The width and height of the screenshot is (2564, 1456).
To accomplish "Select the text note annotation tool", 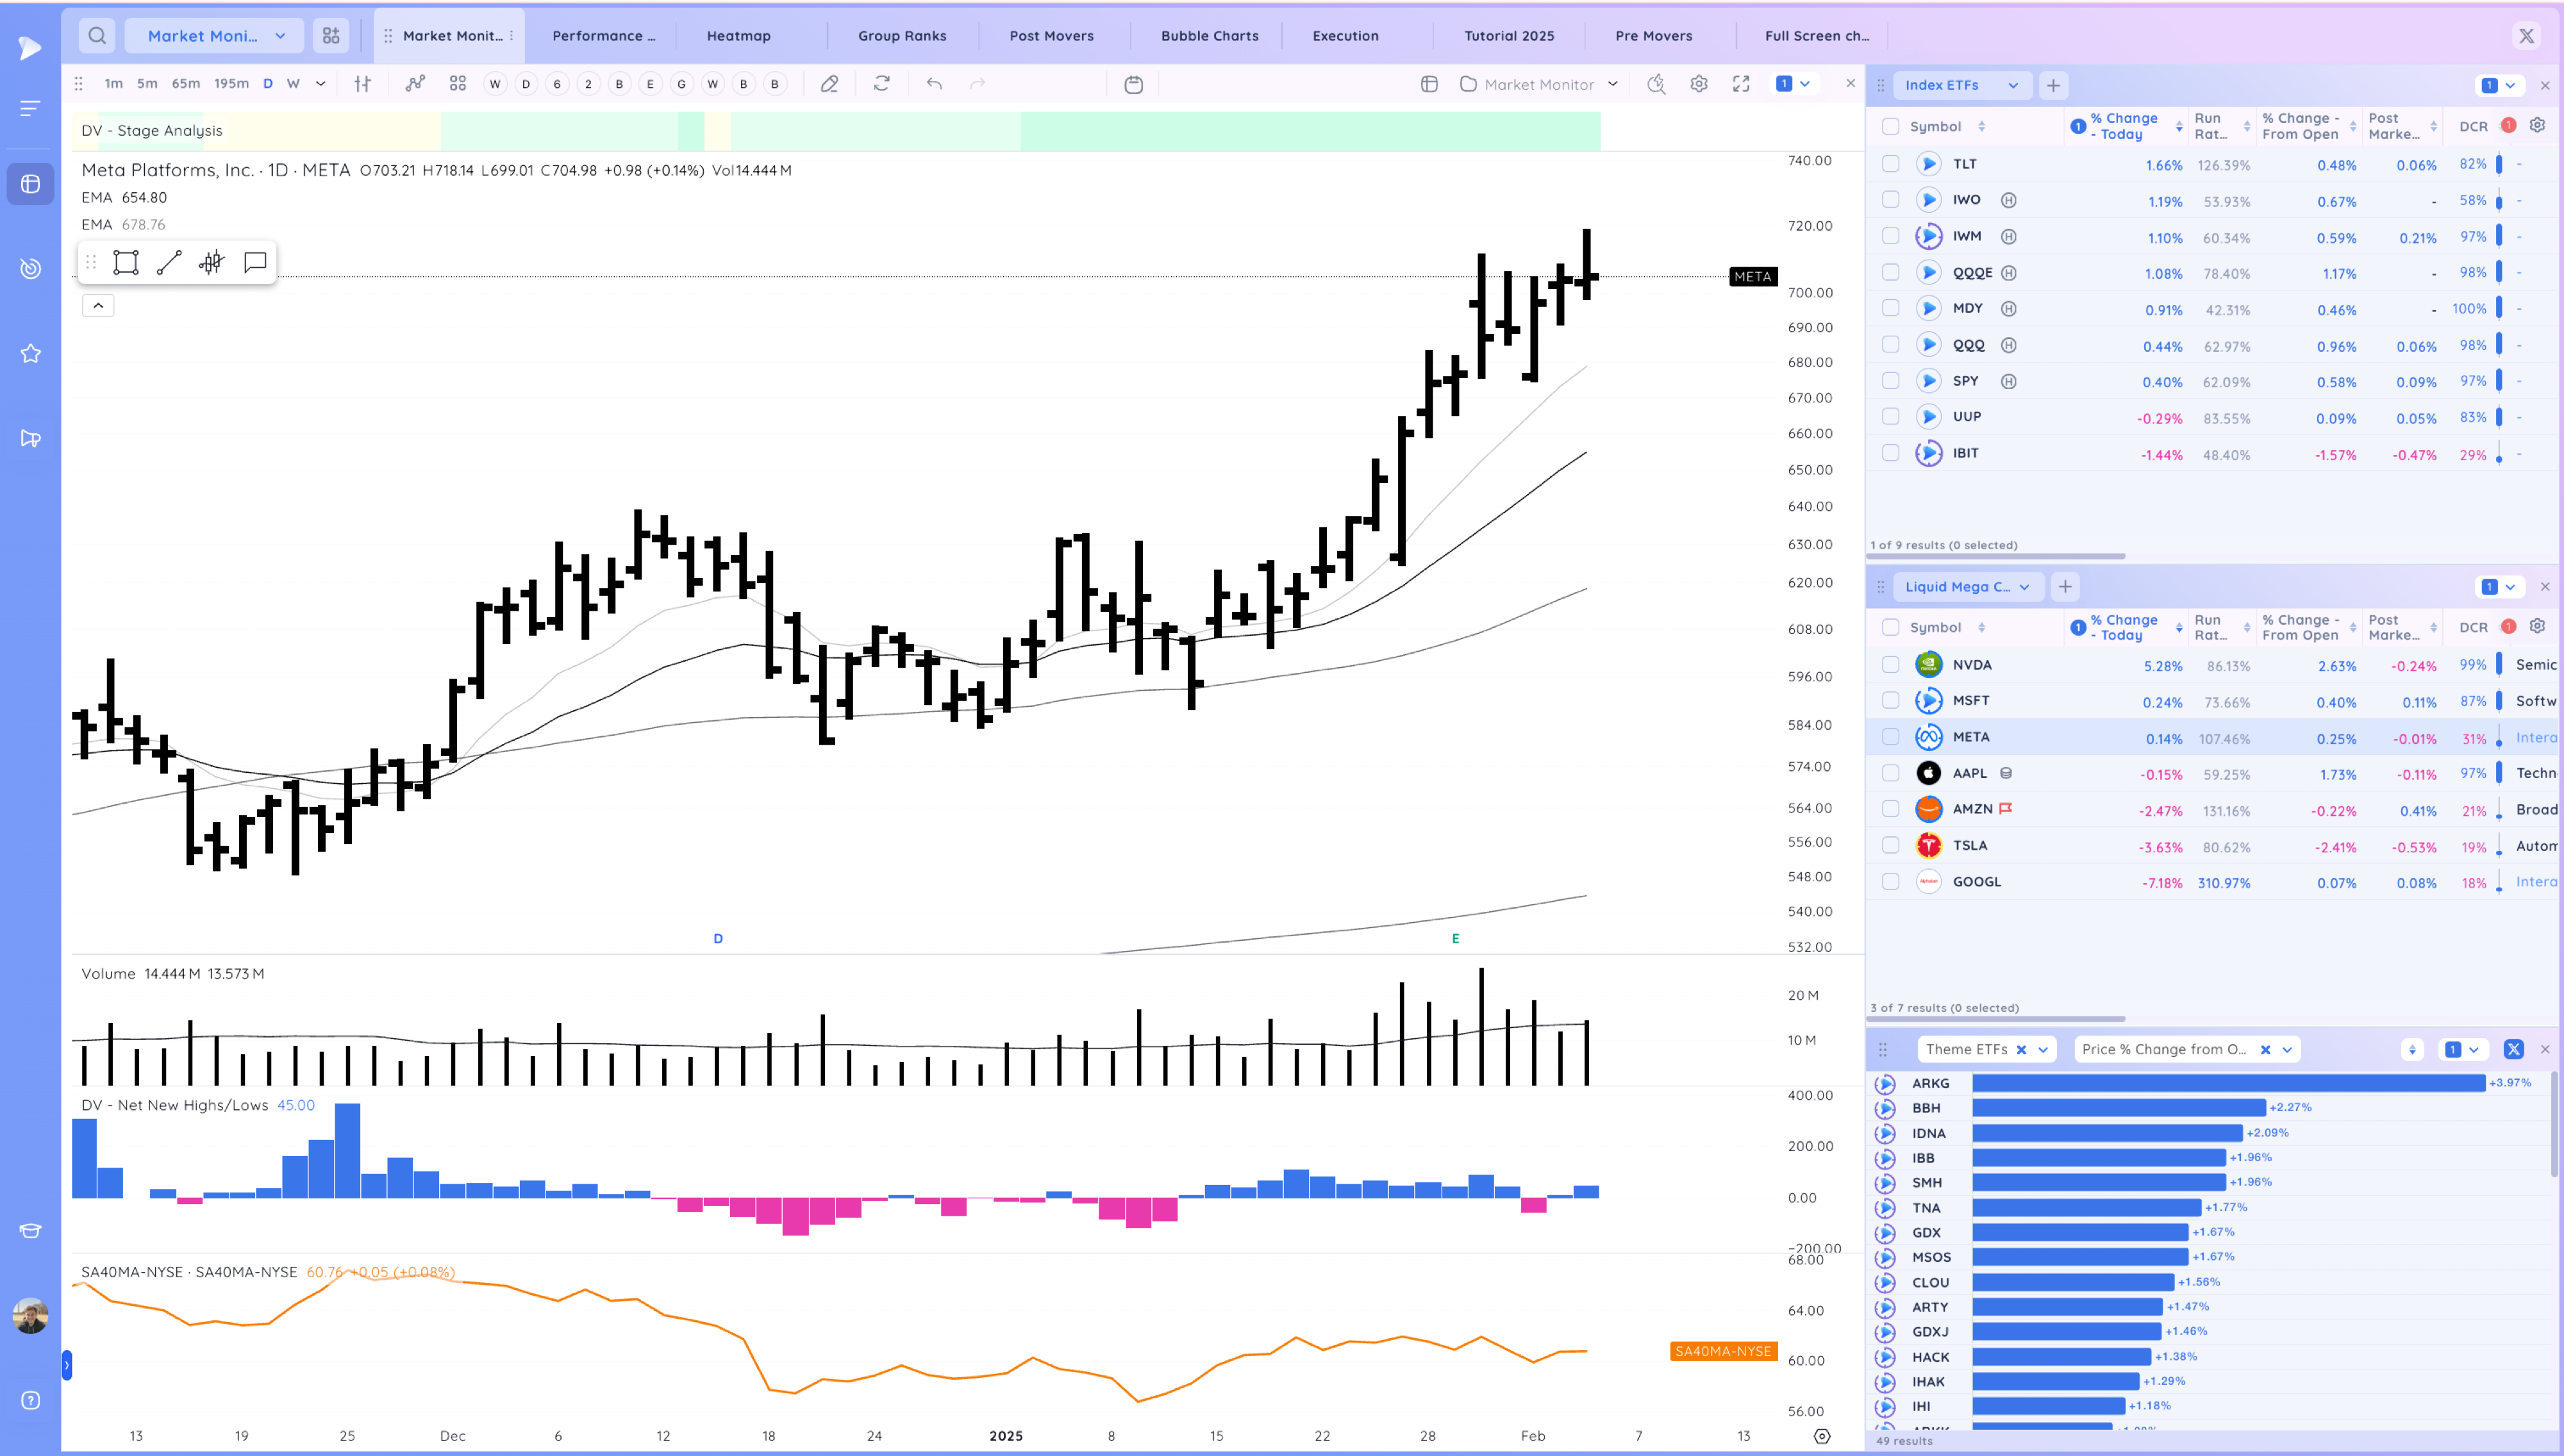I will [255, 263].
